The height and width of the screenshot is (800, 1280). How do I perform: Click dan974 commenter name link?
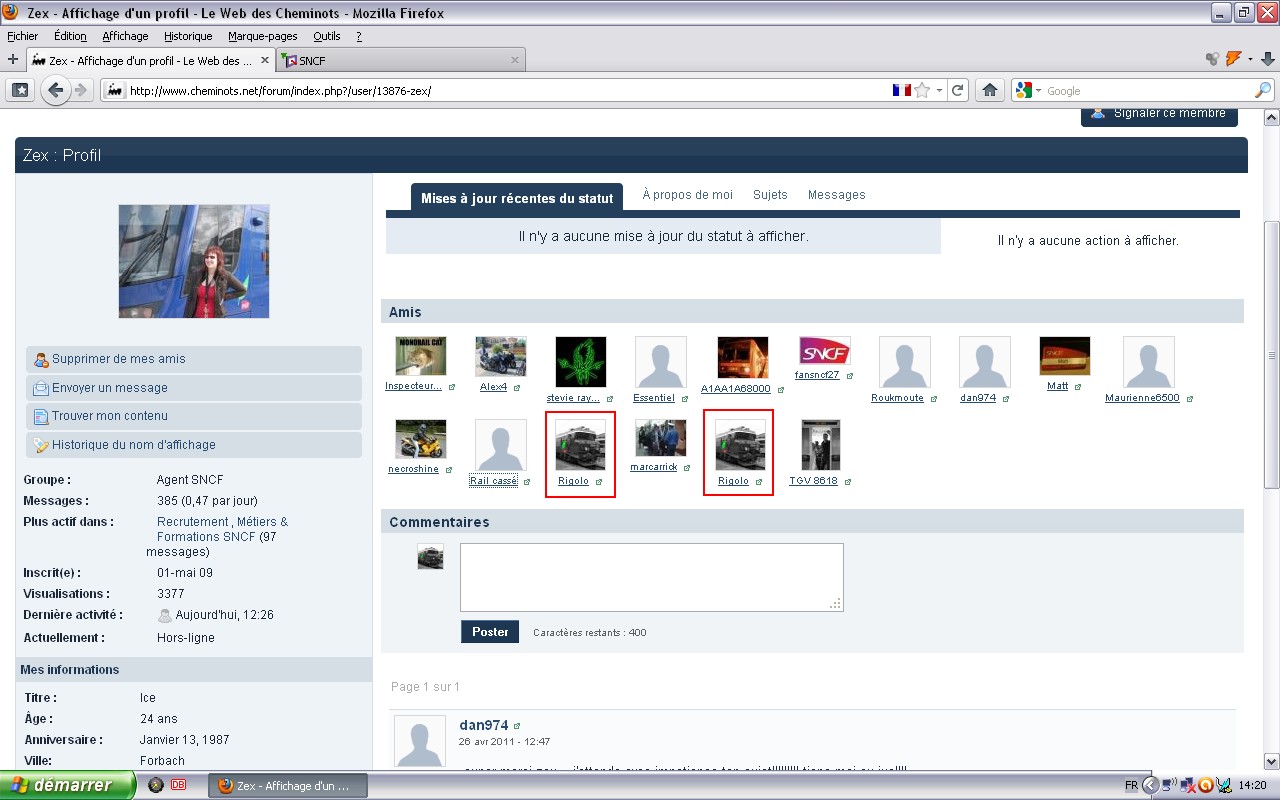(484, 725)
